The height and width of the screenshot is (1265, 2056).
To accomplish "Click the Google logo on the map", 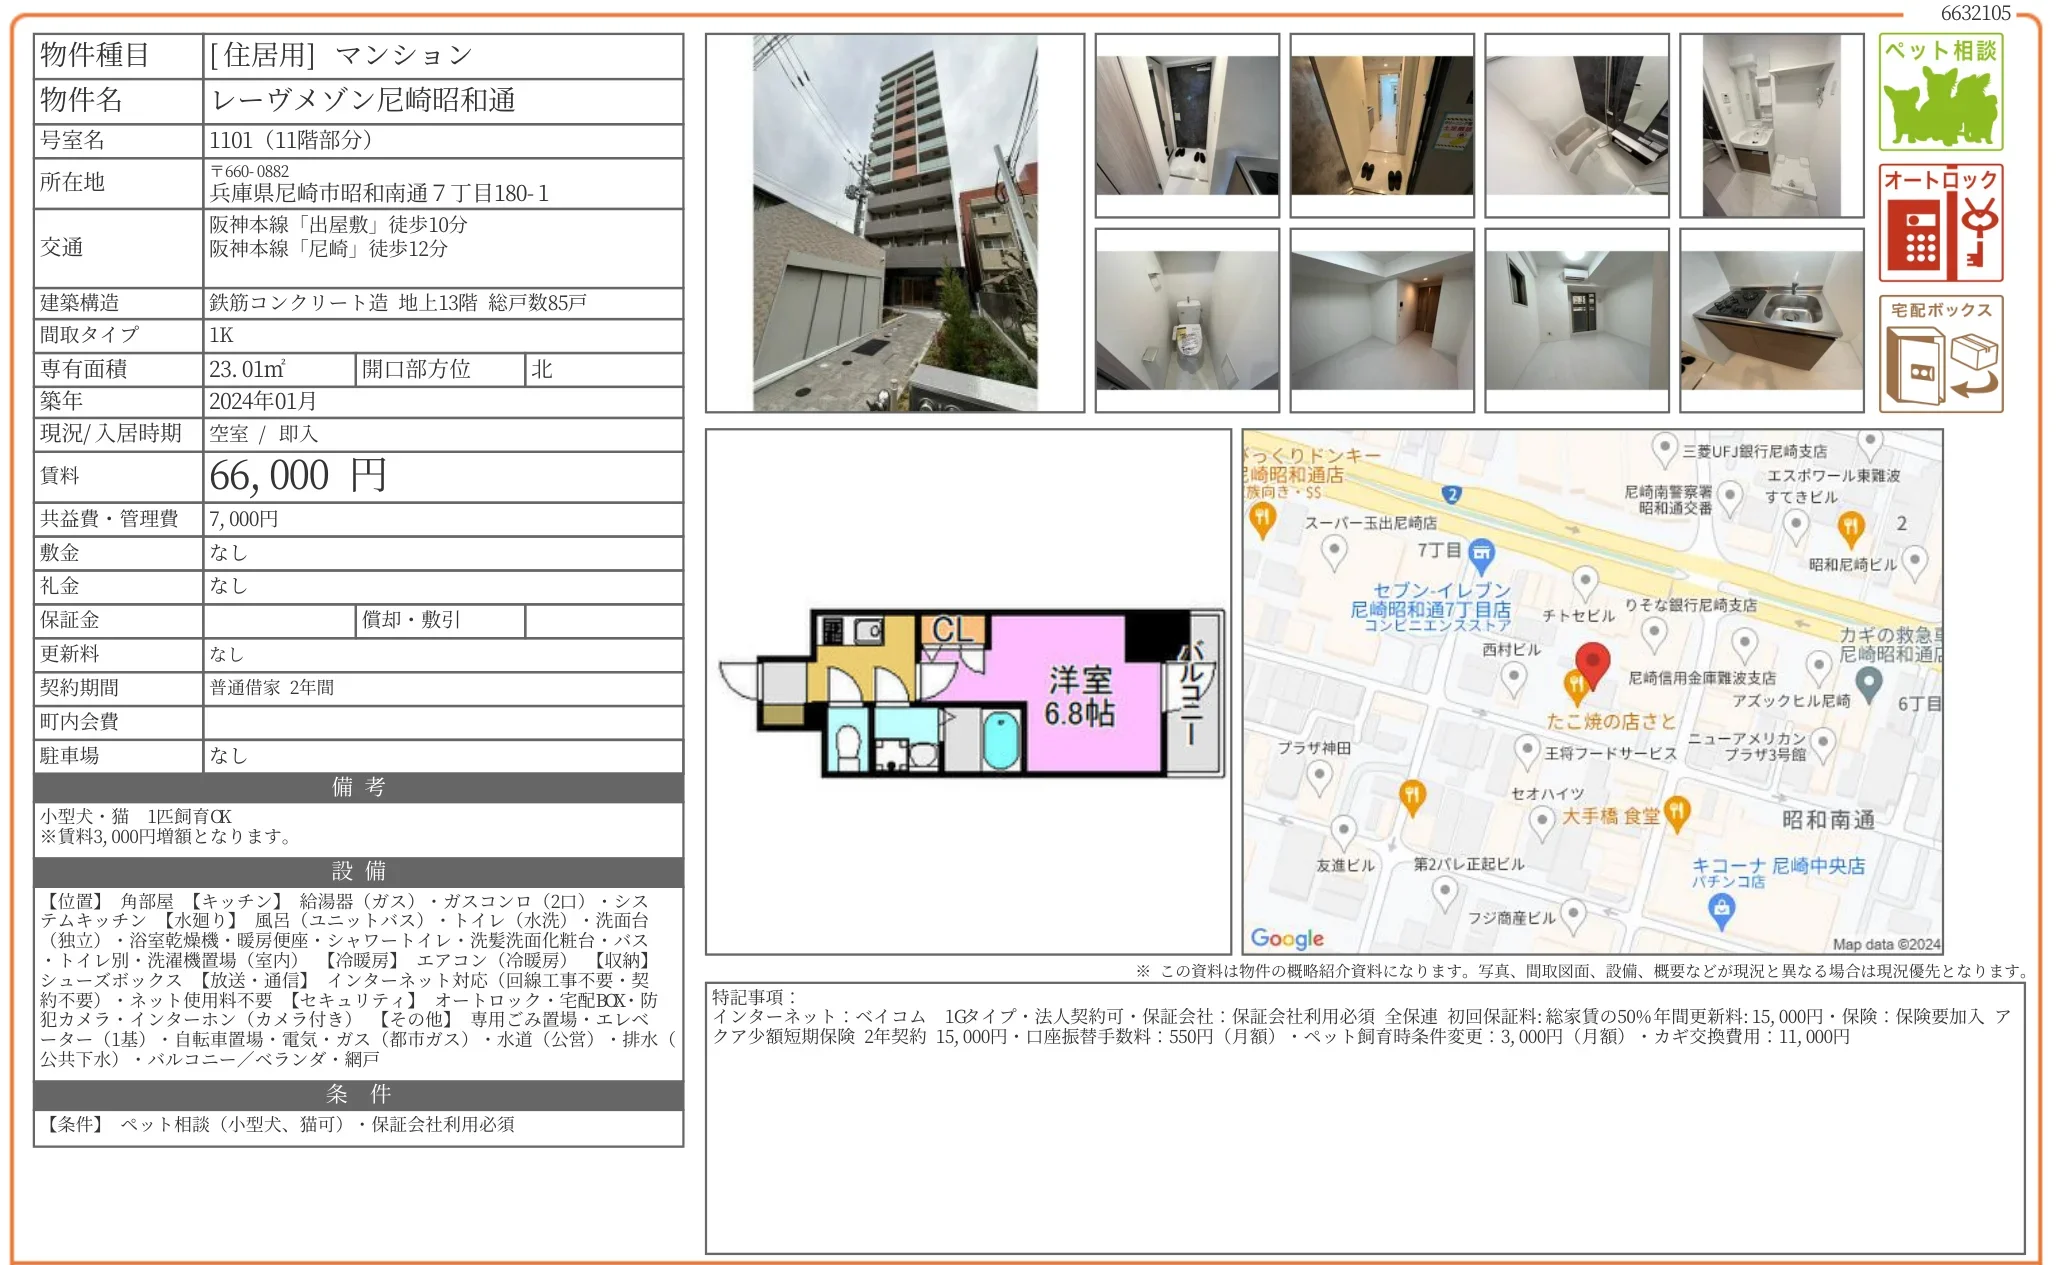I will coord(1286,938).
